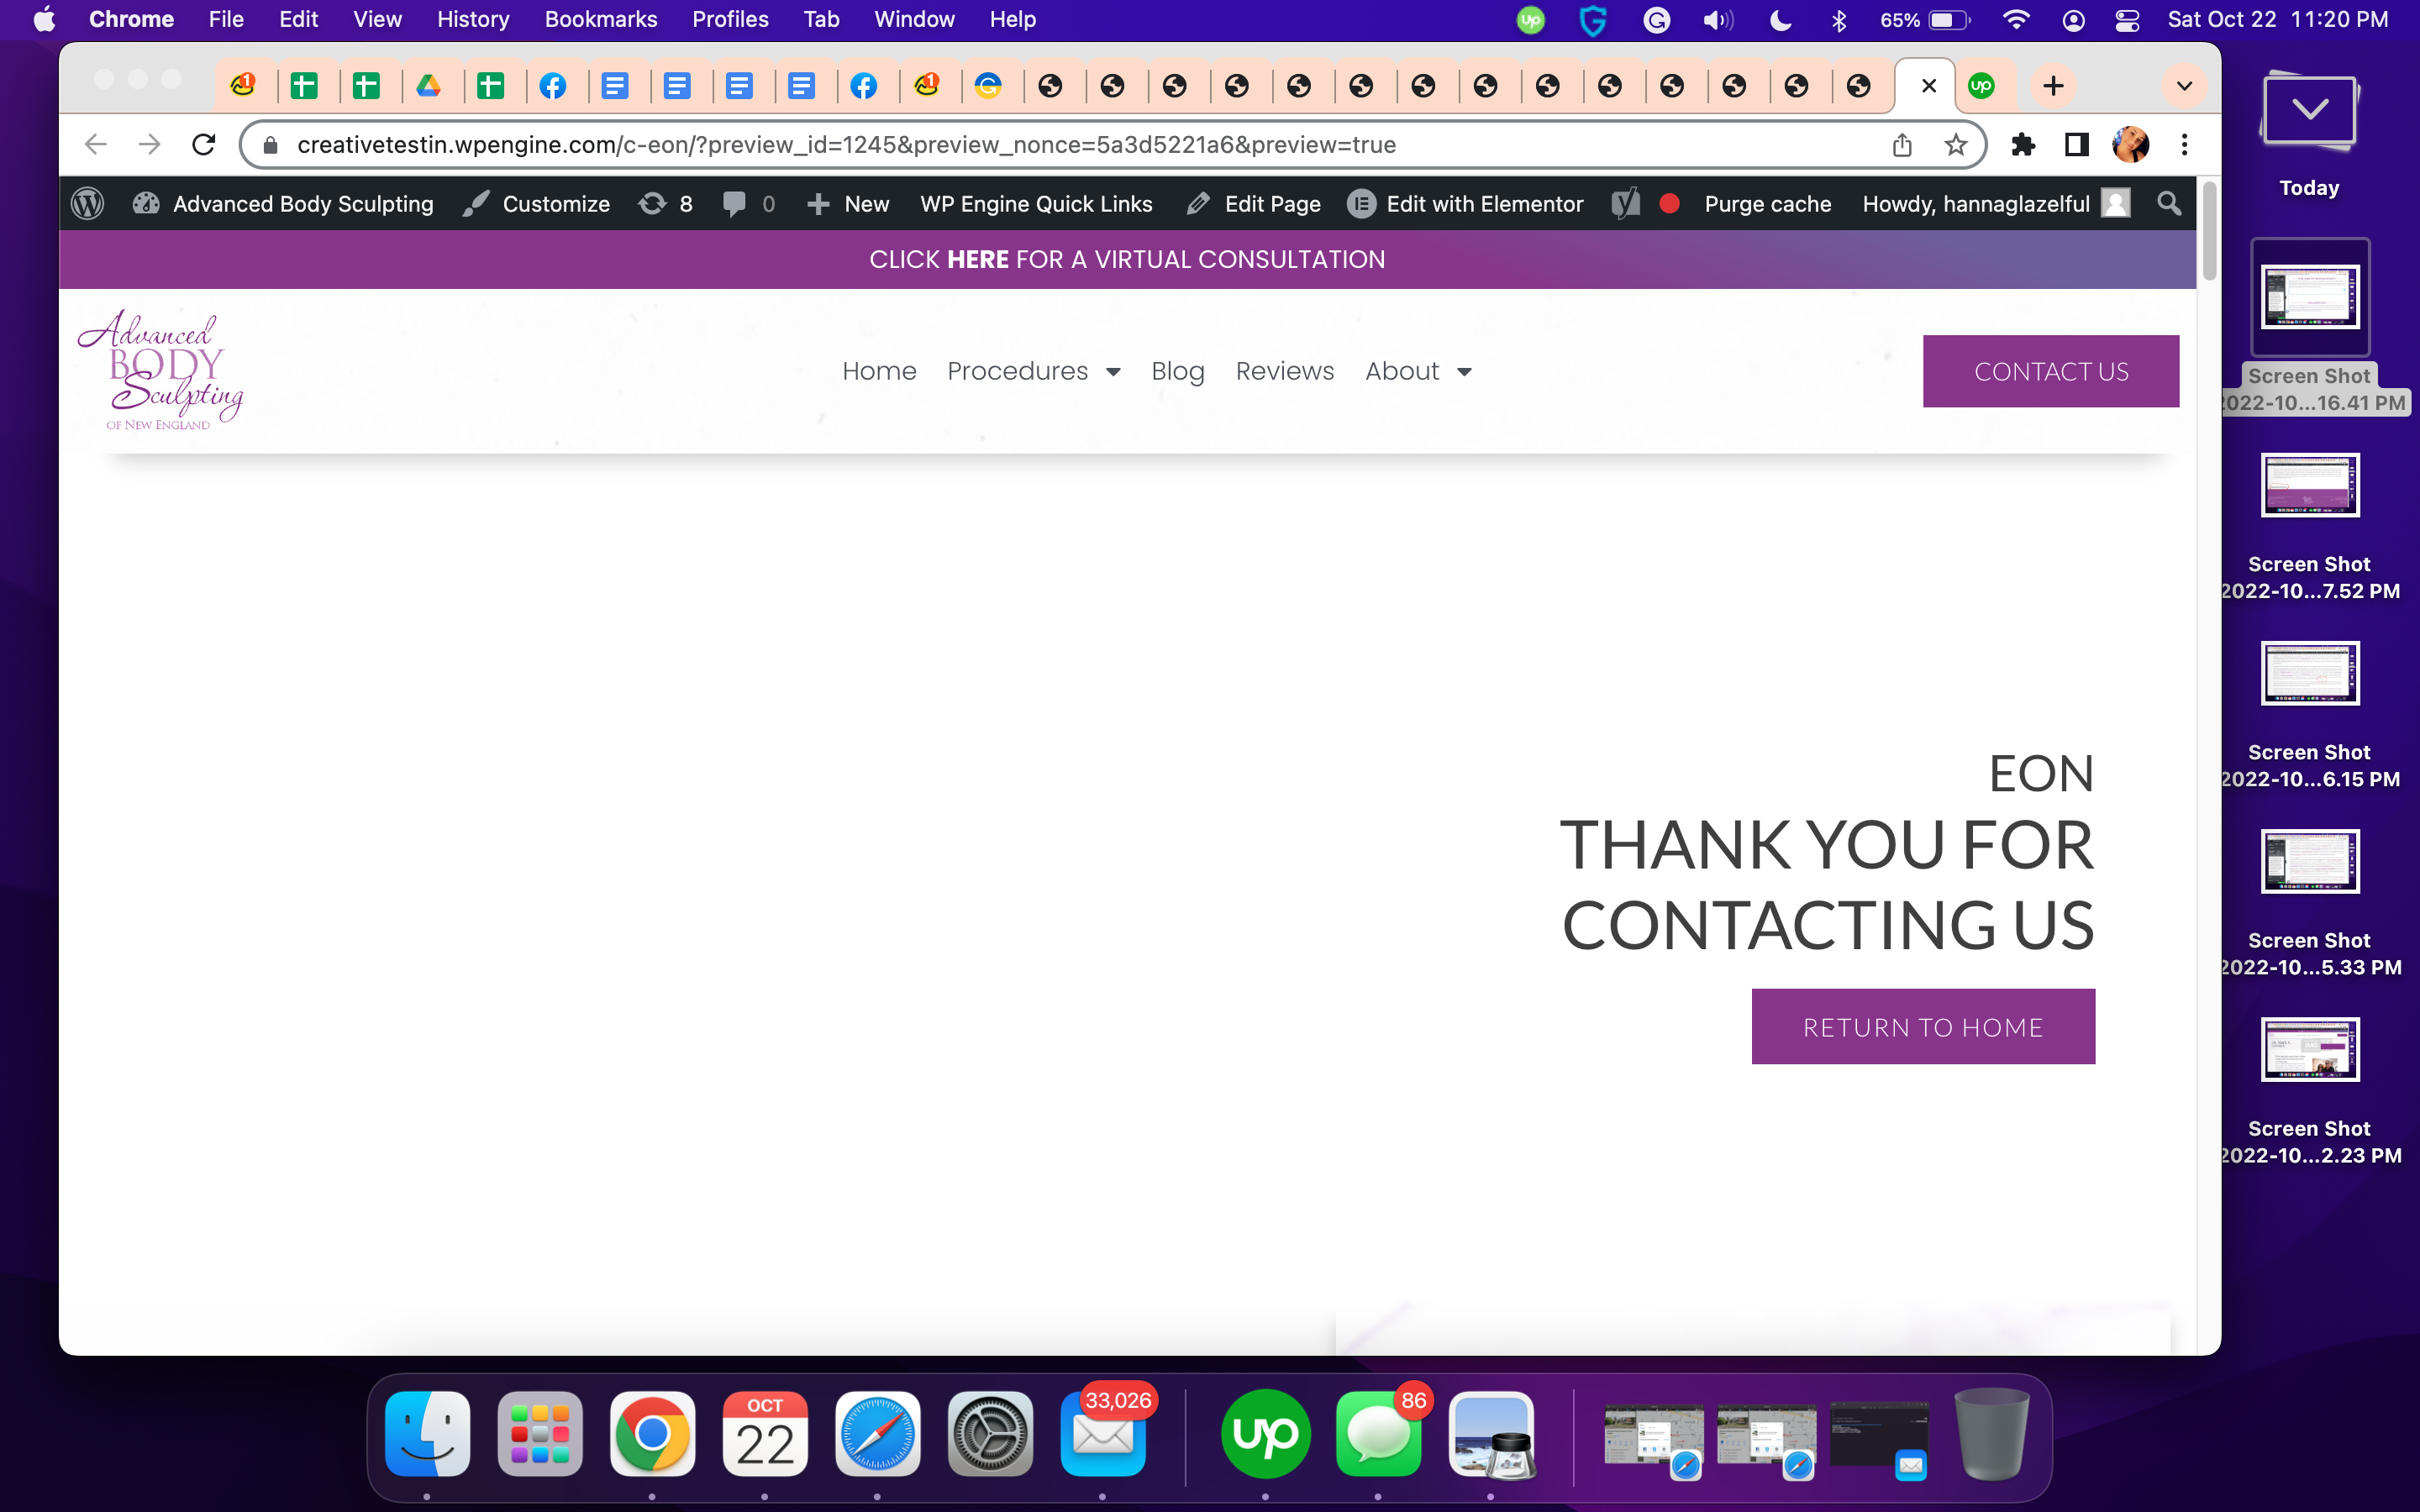Click the RETURN TO HOME button

click(1923, 1027)
